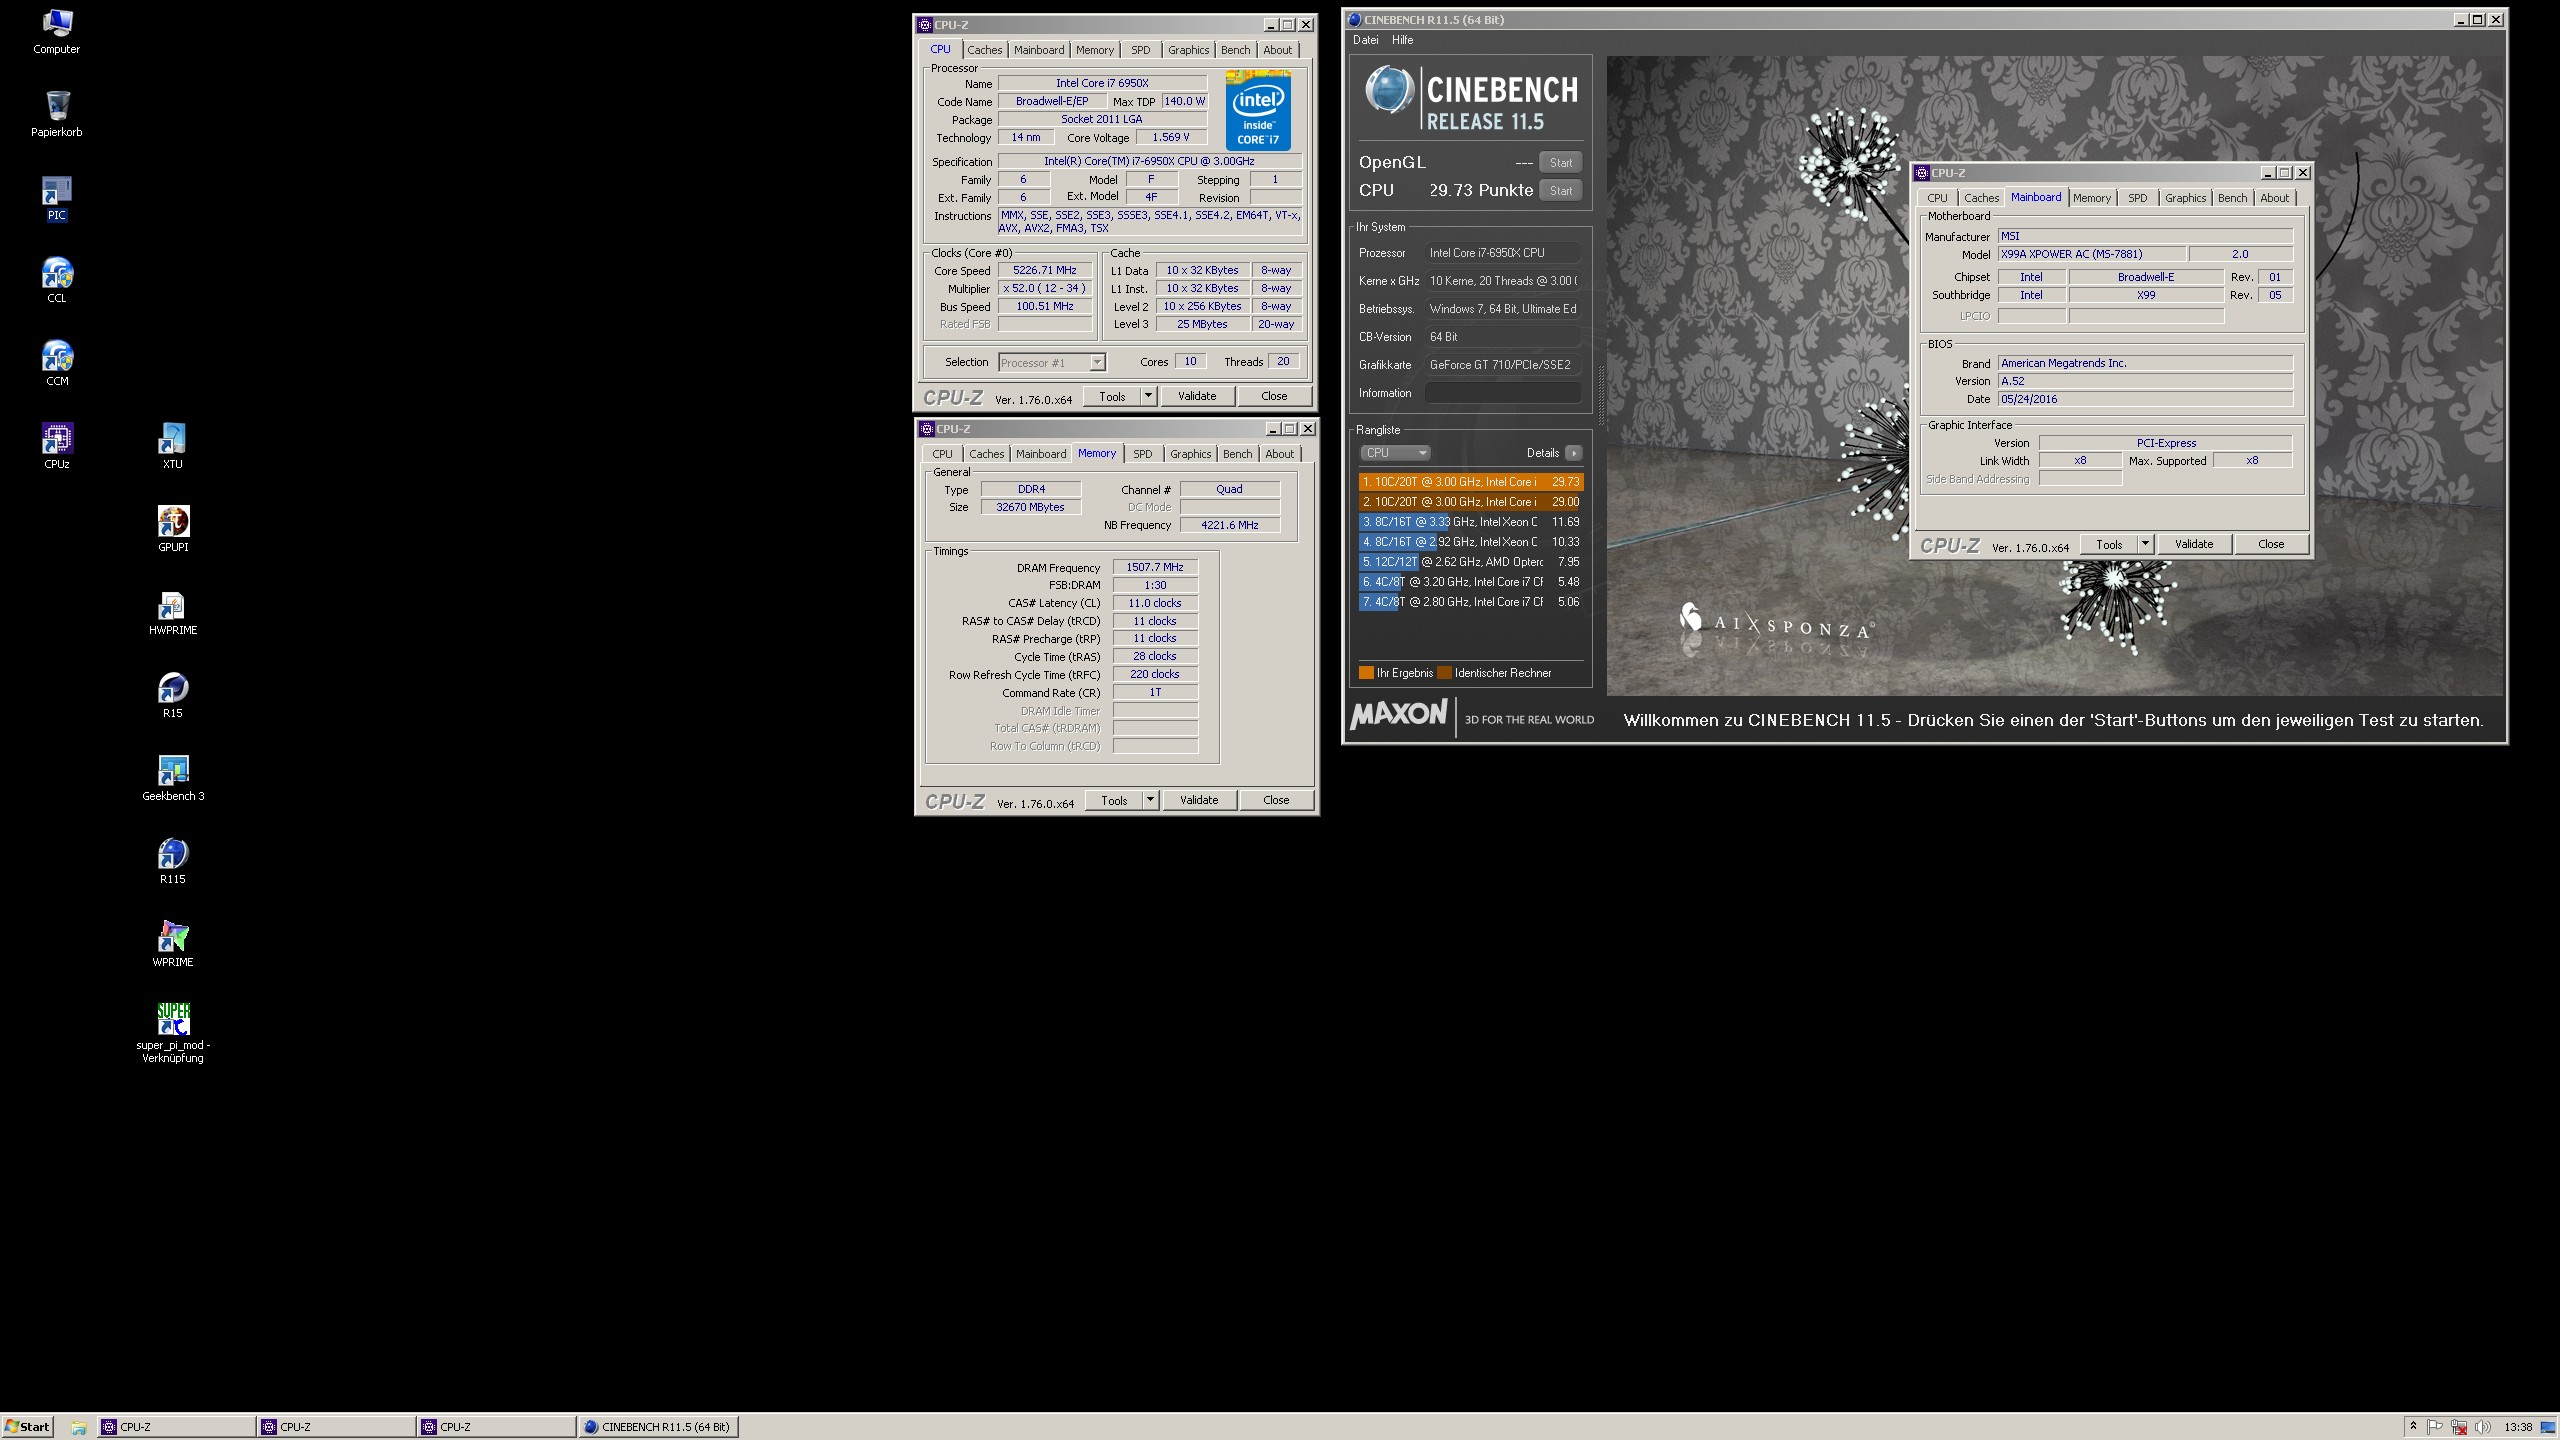The image size is (2560, 1440).
Task: Expand Tools arrow in top CPU-Z window
Action: coord(1148,396)
